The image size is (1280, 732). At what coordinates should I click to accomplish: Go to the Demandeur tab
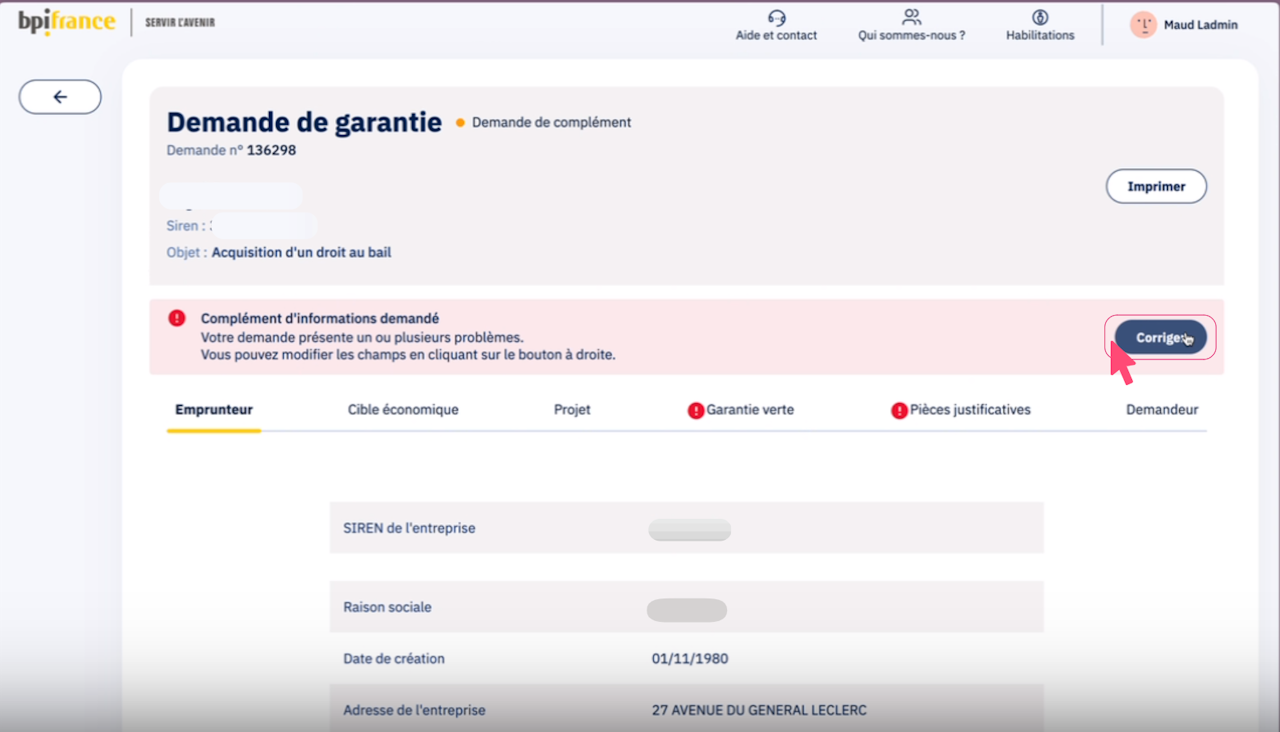pos(1162,409)
